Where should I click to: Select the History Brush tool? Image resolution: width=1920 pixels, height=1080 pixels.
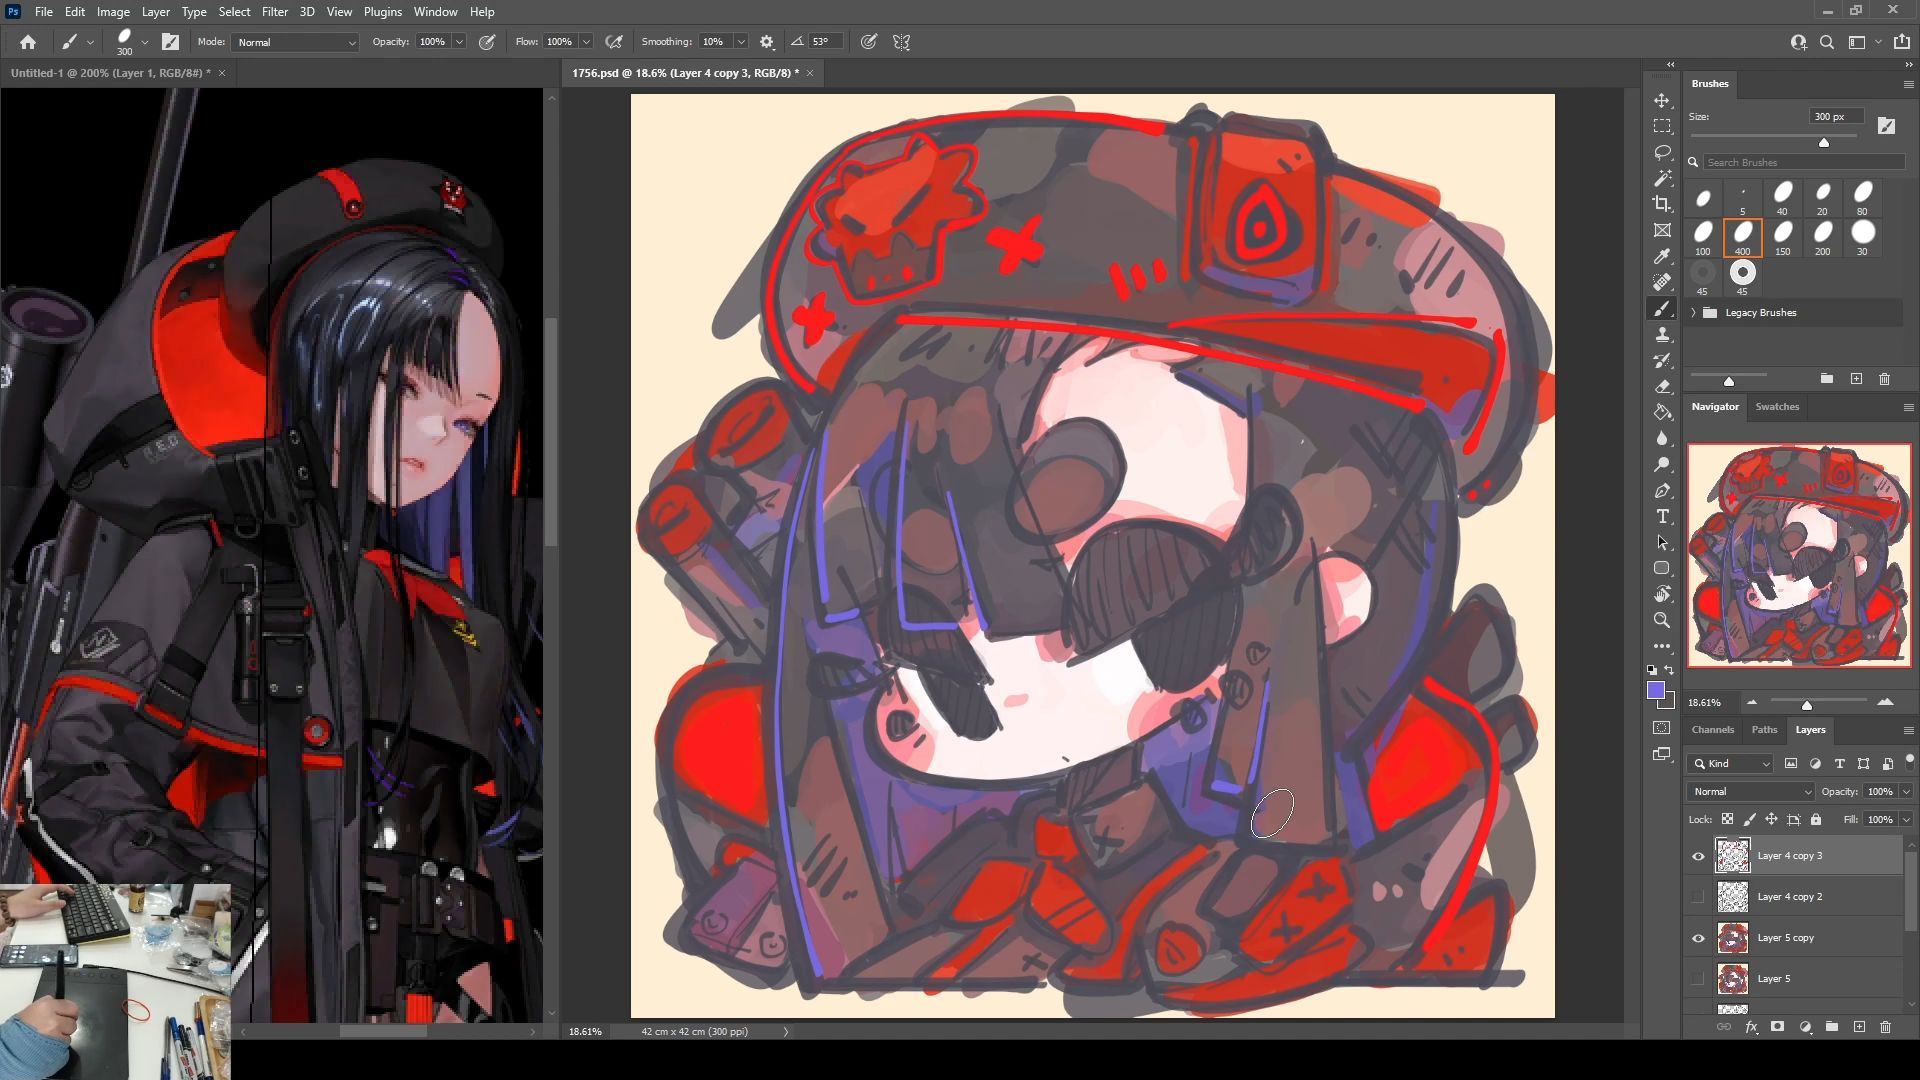click(x=1662, y=361)
